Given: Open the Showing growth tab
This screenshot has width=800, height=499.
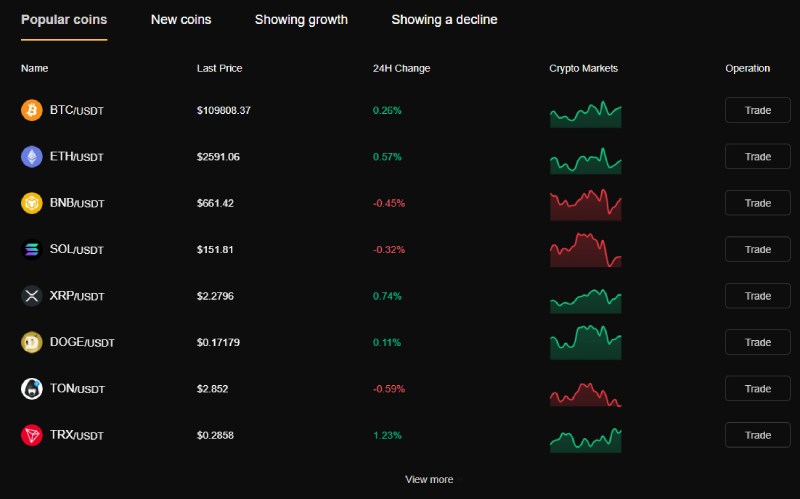Looking at the screenshot, I should click(x=301, y=19).
